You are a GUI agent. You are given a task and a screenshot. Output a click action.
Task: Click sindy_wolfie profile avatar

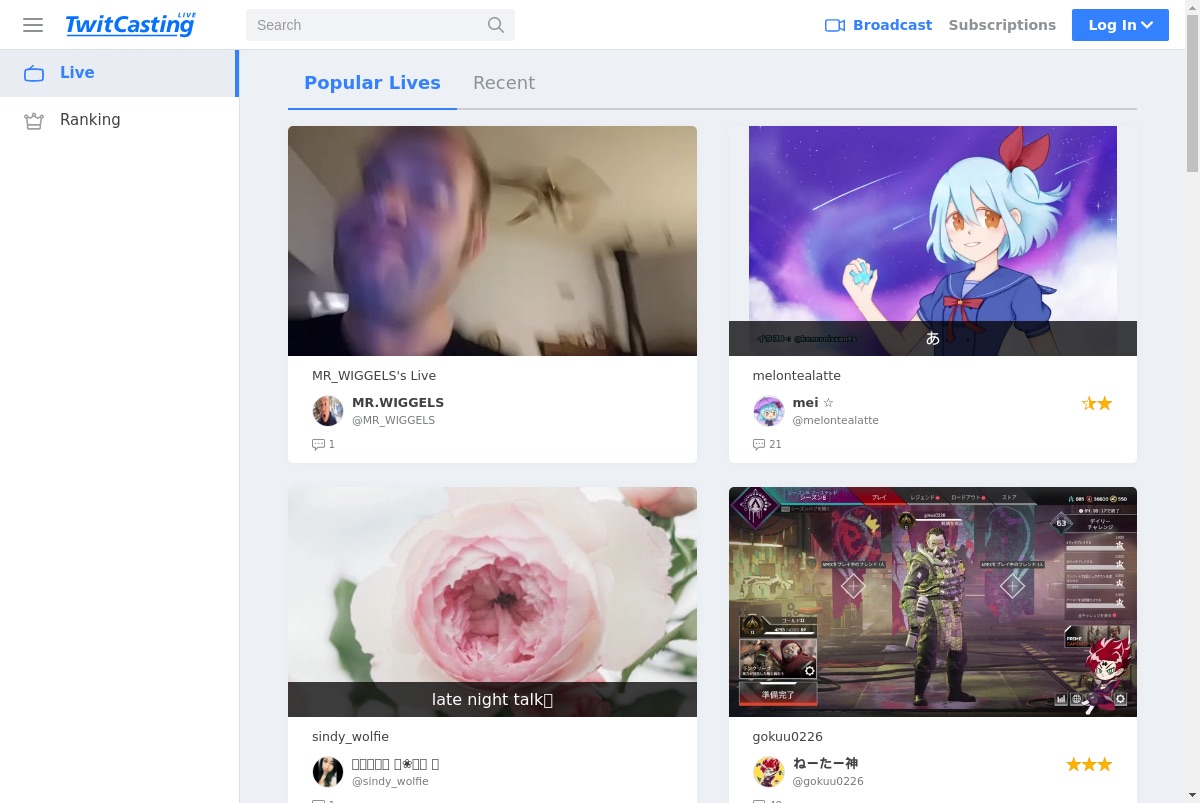[x=328, y=772]
